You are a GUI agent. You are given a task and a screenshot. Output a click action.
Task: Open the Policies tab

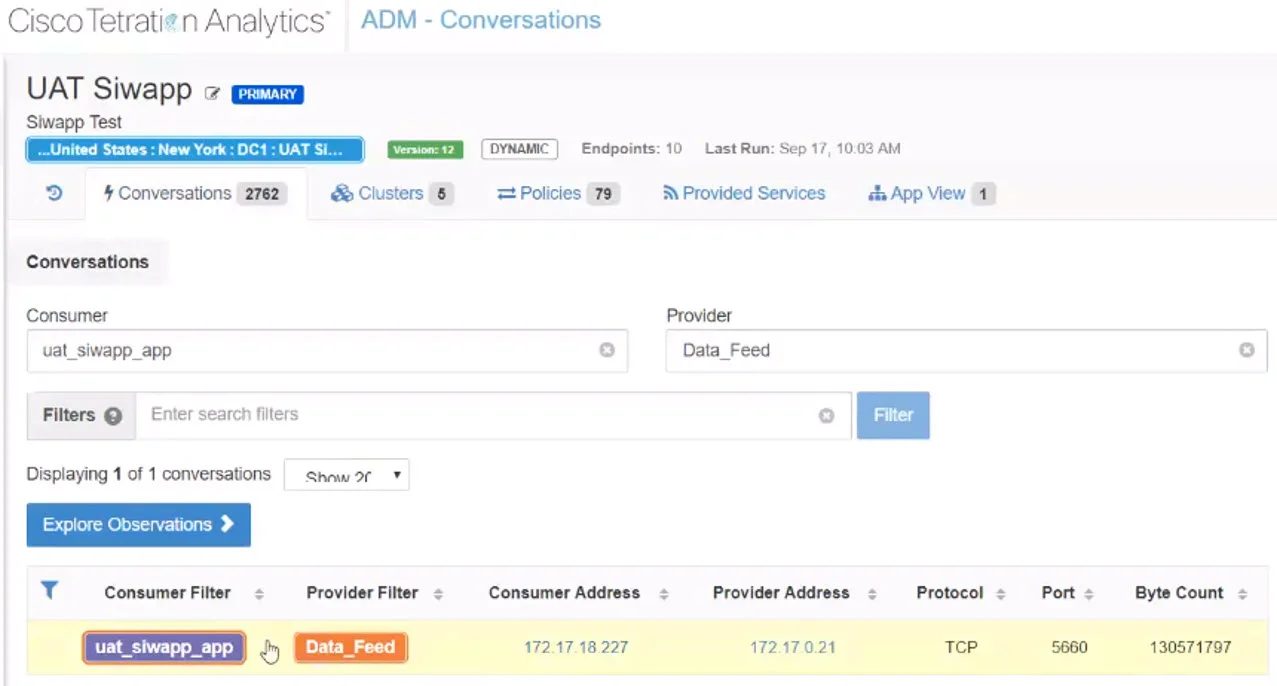[558, 193]
